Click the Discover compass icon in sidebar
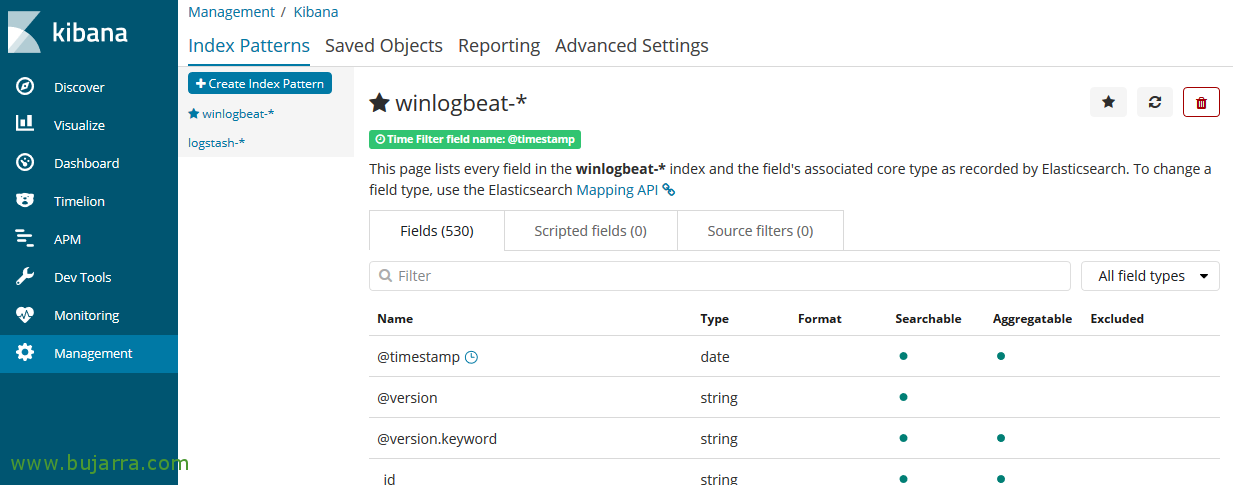Image resolution: width=1233 pixels, height=485 pixels. coord(25,87)
